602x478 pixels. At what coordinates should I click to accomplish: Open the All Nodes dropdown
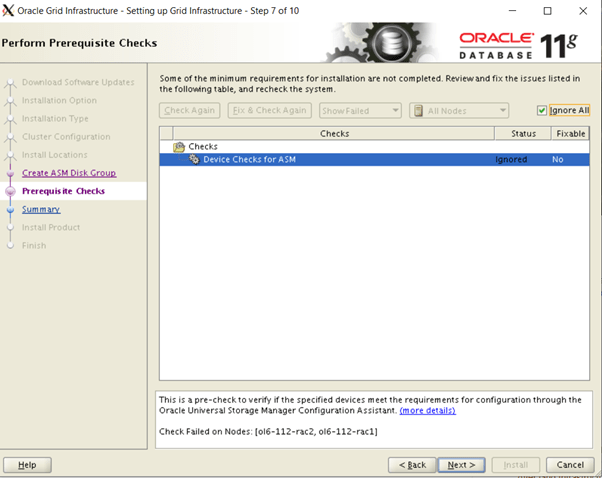click(x=459, y=111)
